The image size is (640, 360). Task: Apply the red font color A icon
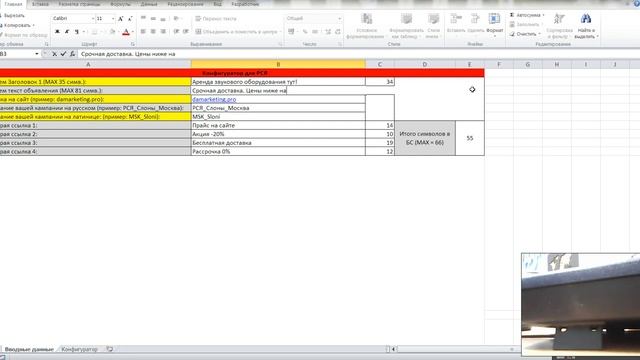pos(126,31)
